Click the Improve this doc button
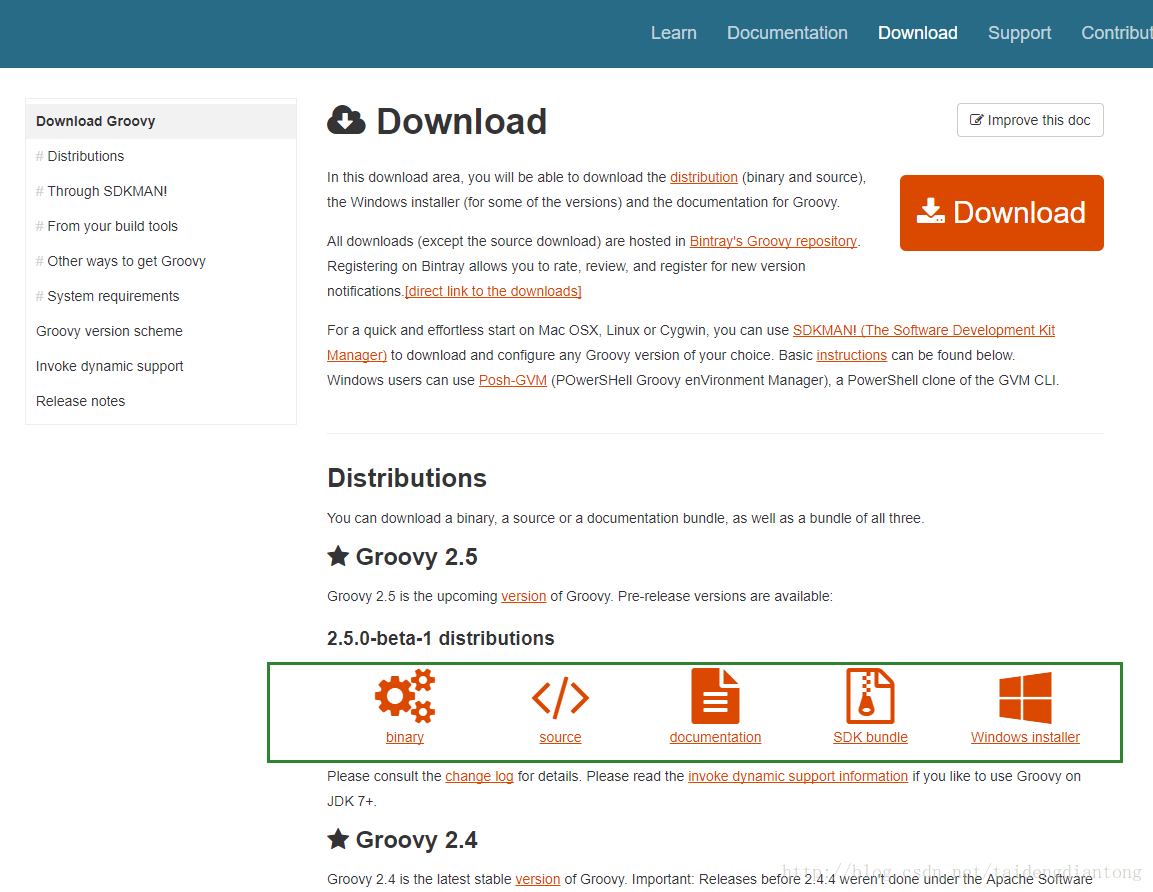Viewport: 1153px width, 892px height. point(1030,120)
